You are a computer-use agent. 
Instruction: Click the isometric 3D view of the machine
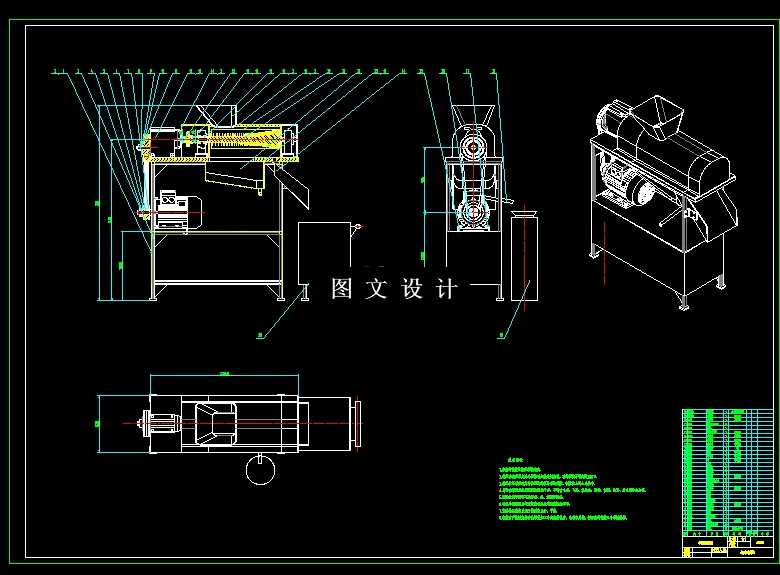coord(663,201)
